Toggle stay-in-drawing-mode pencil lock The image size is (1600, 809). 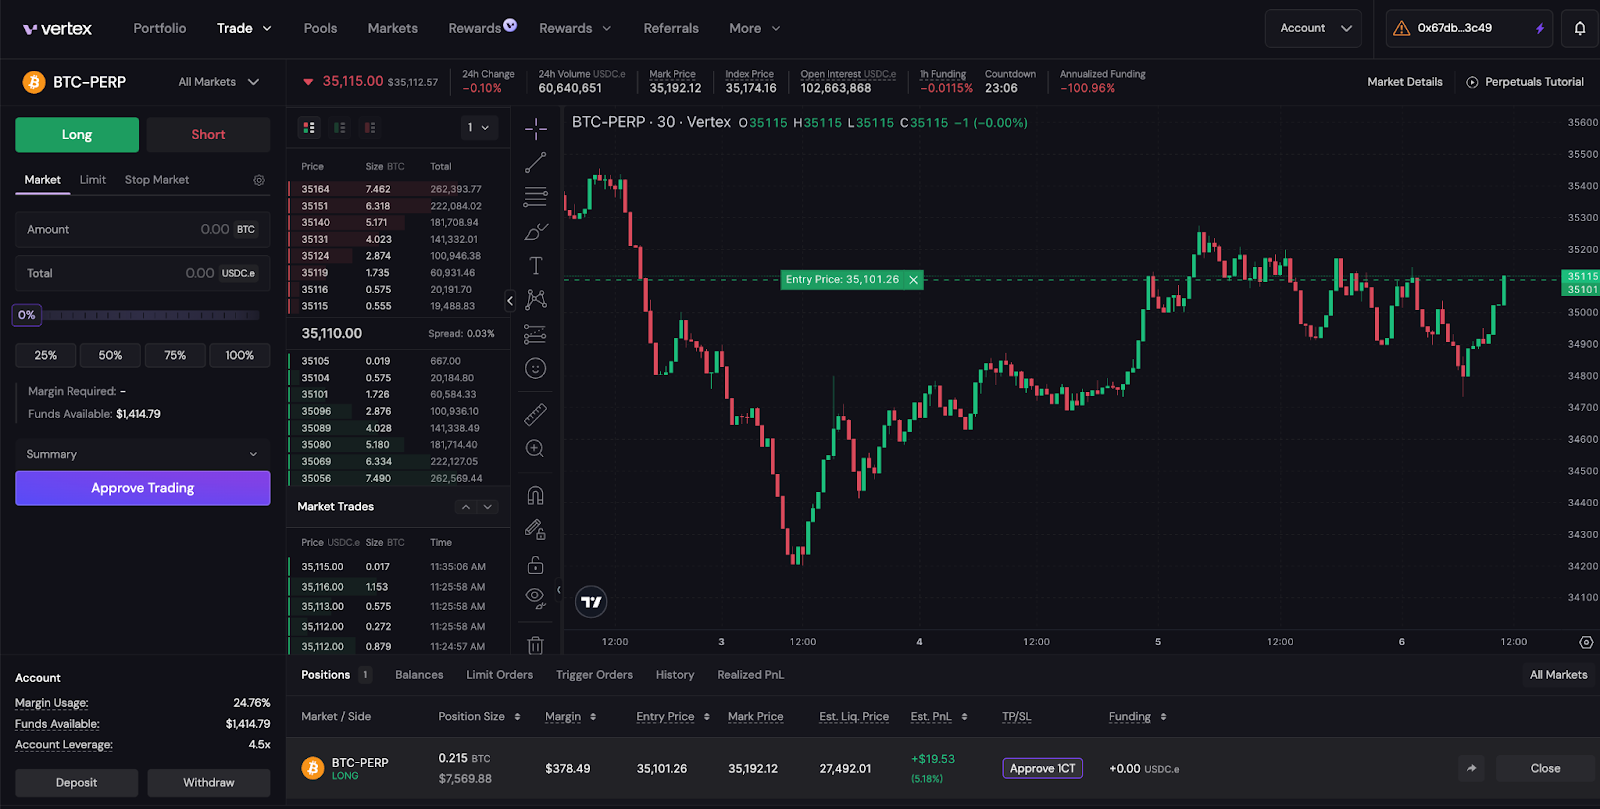click(x=536, y=529)
